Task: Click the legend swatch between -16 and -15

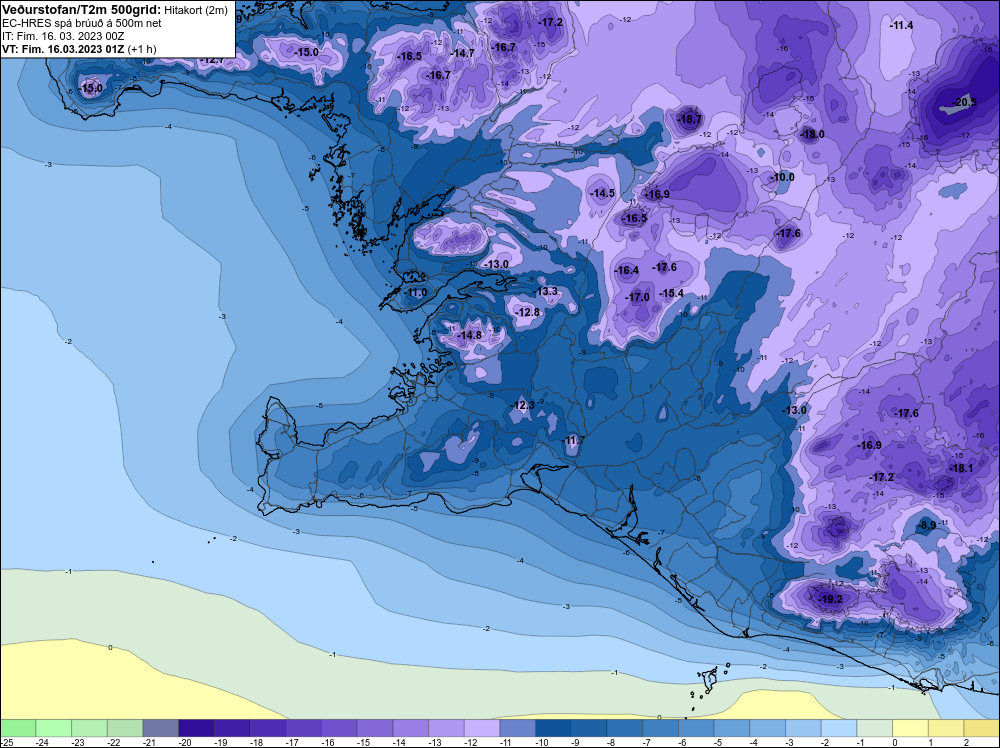Action: [339, 728]
